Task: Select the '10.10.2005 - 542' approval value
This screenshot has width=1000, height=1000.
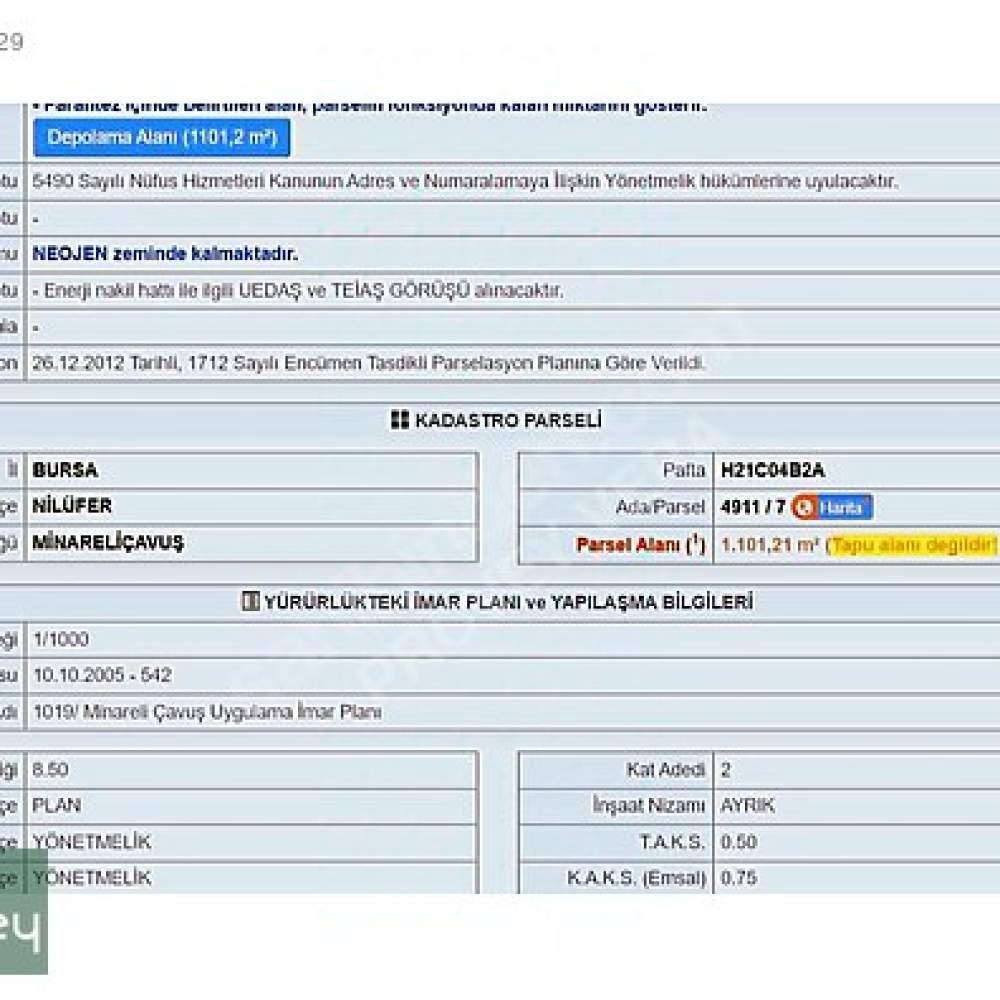Action: 102,675
